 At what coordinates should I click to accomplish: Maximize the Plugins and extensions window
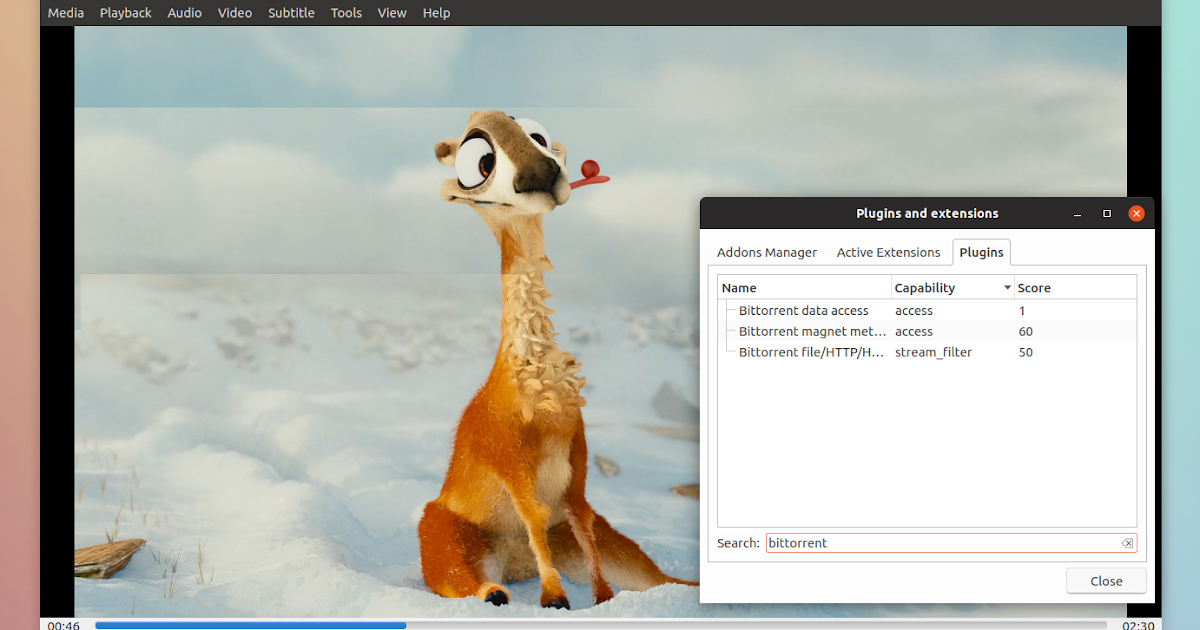click(1107, 214)
